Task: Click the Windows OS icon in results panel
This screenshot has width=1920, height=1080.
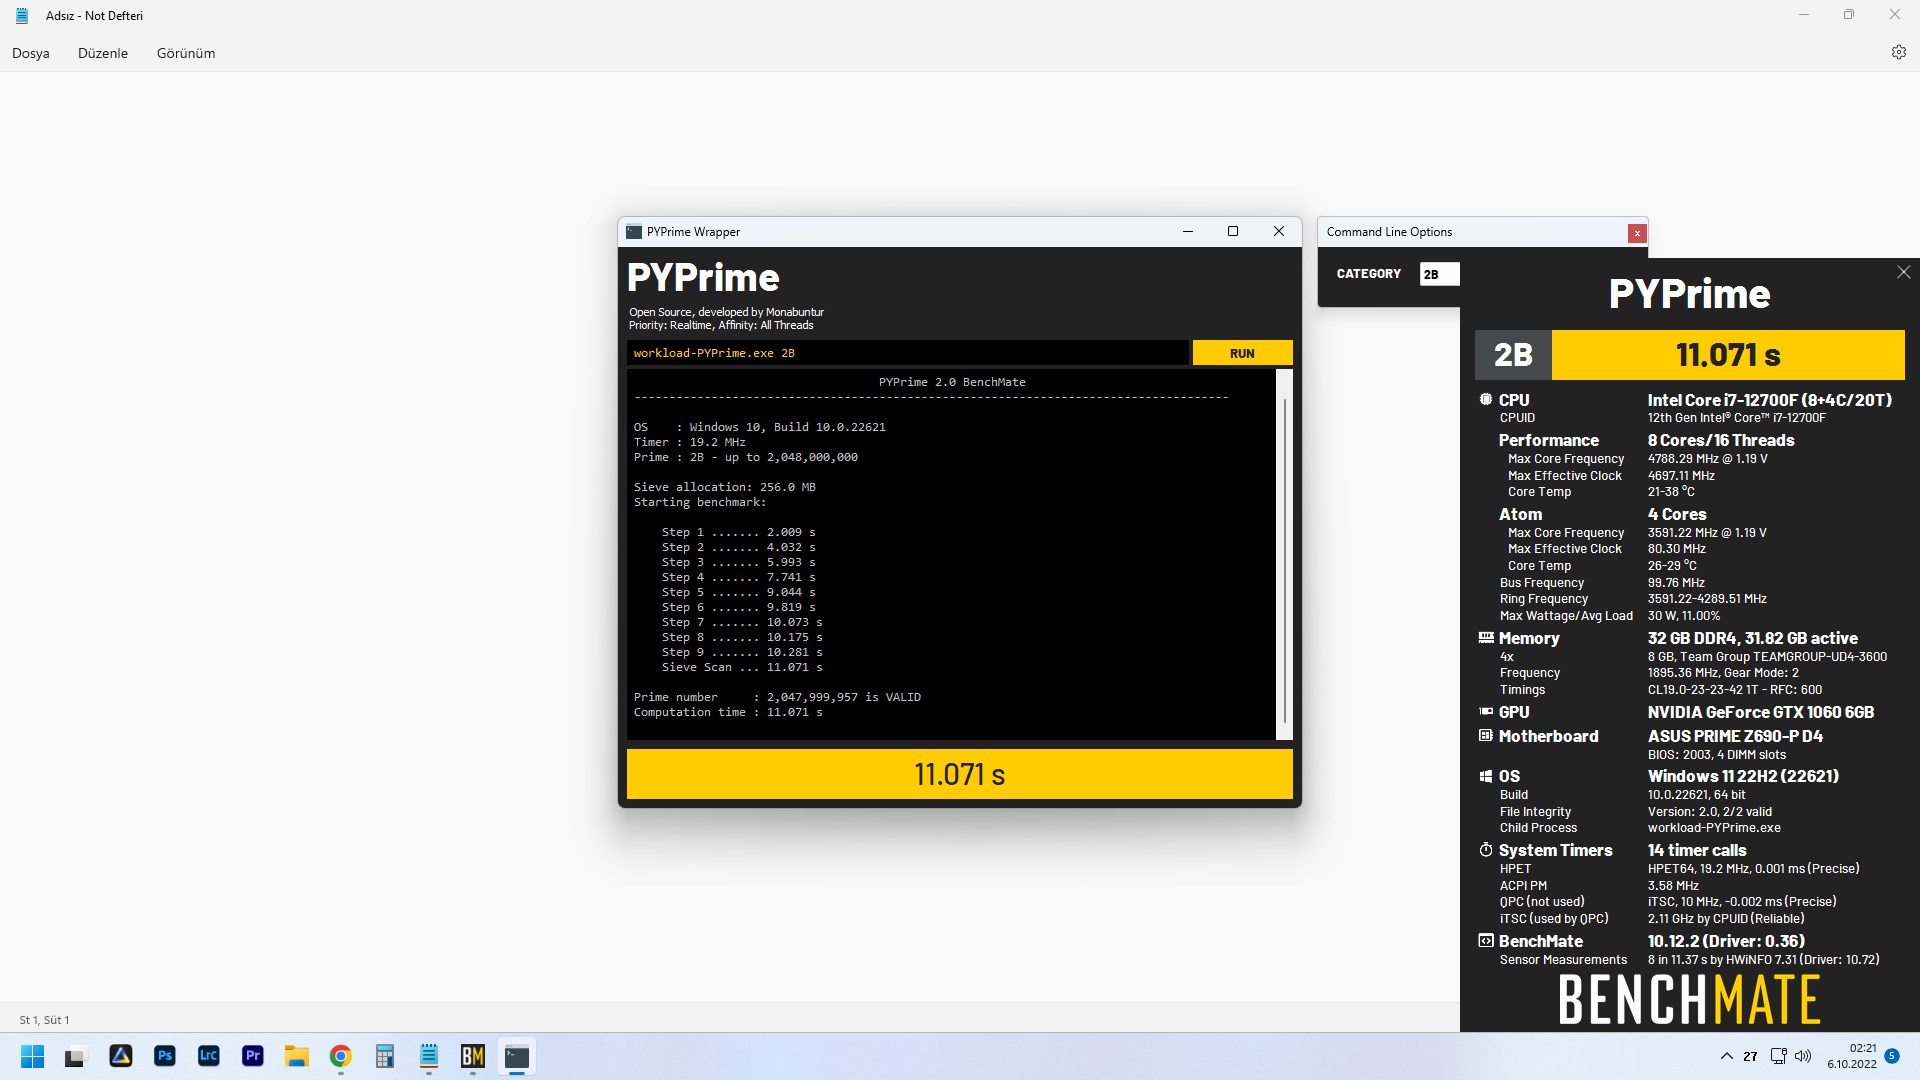Action: pyautogui.click(x=1486, y=775)
